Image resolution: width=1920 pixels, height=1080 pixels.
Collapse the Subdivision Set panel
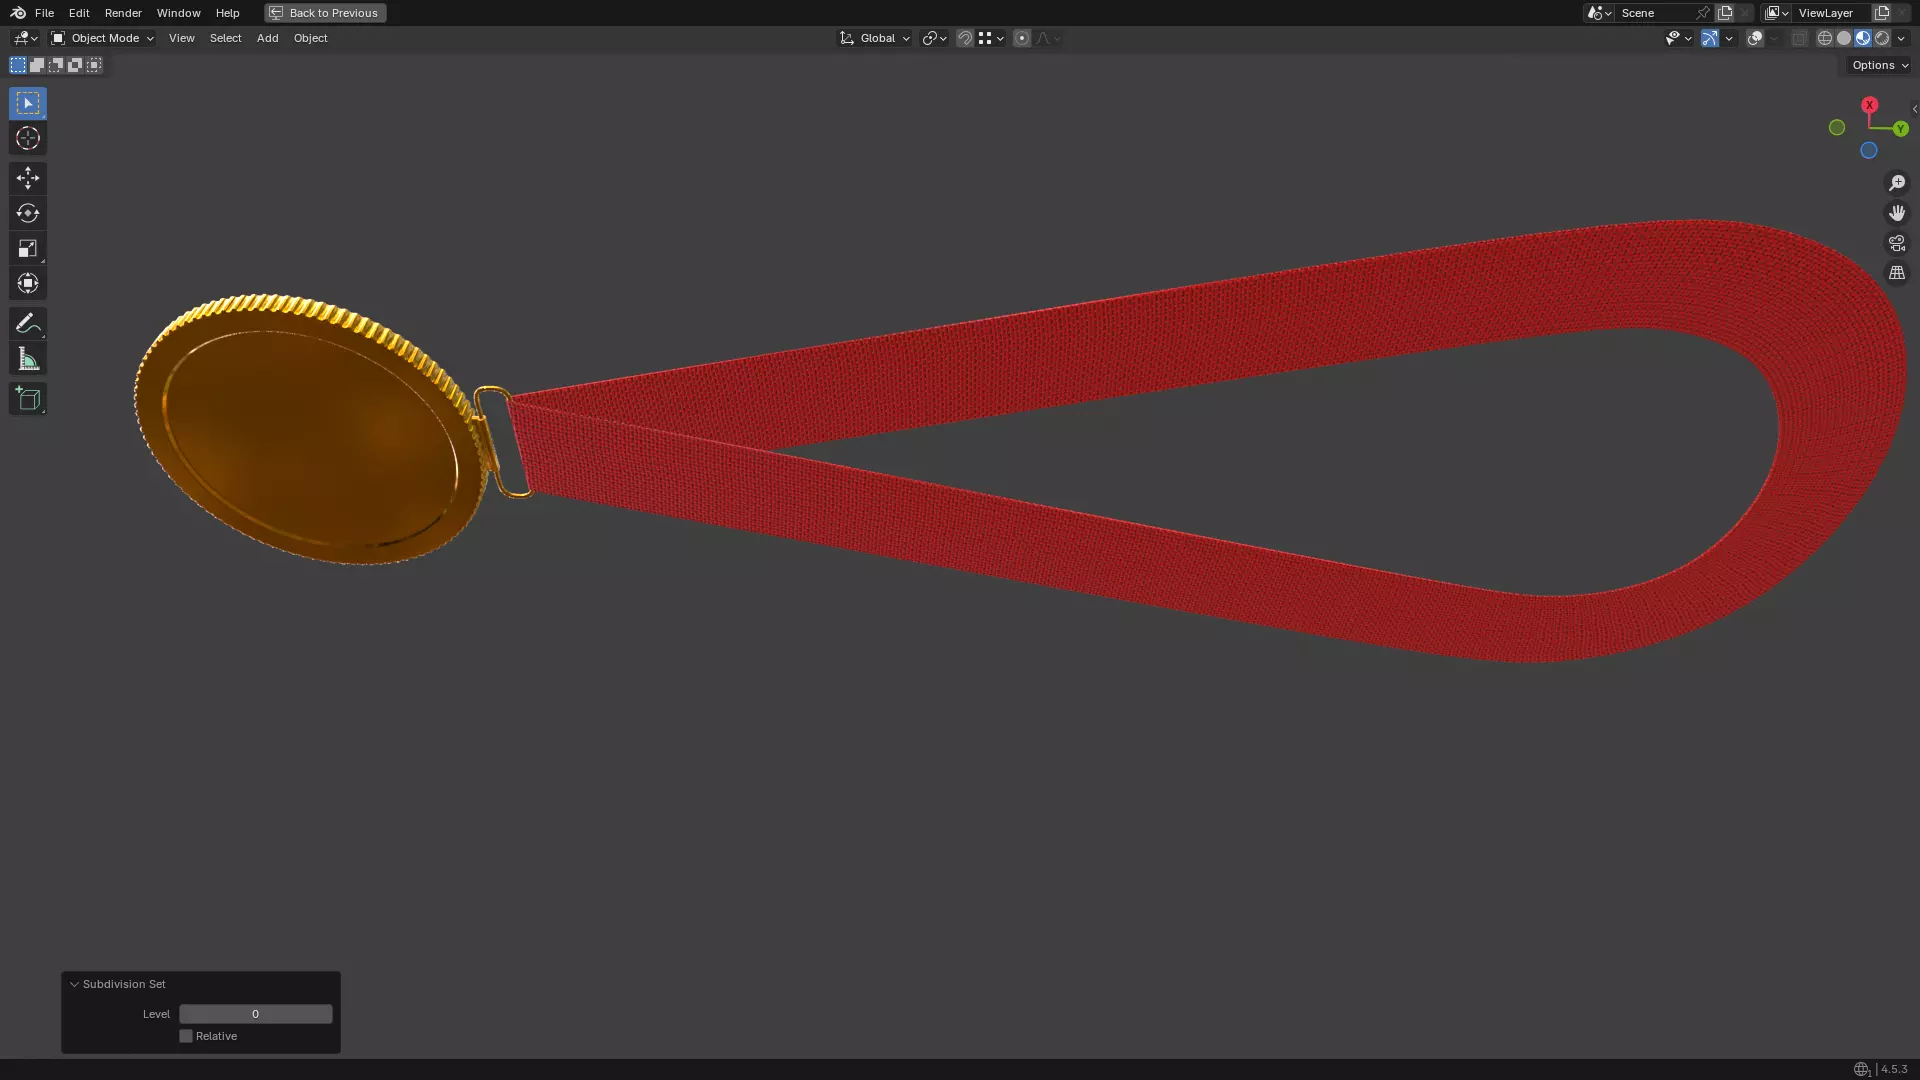(74, 984)
